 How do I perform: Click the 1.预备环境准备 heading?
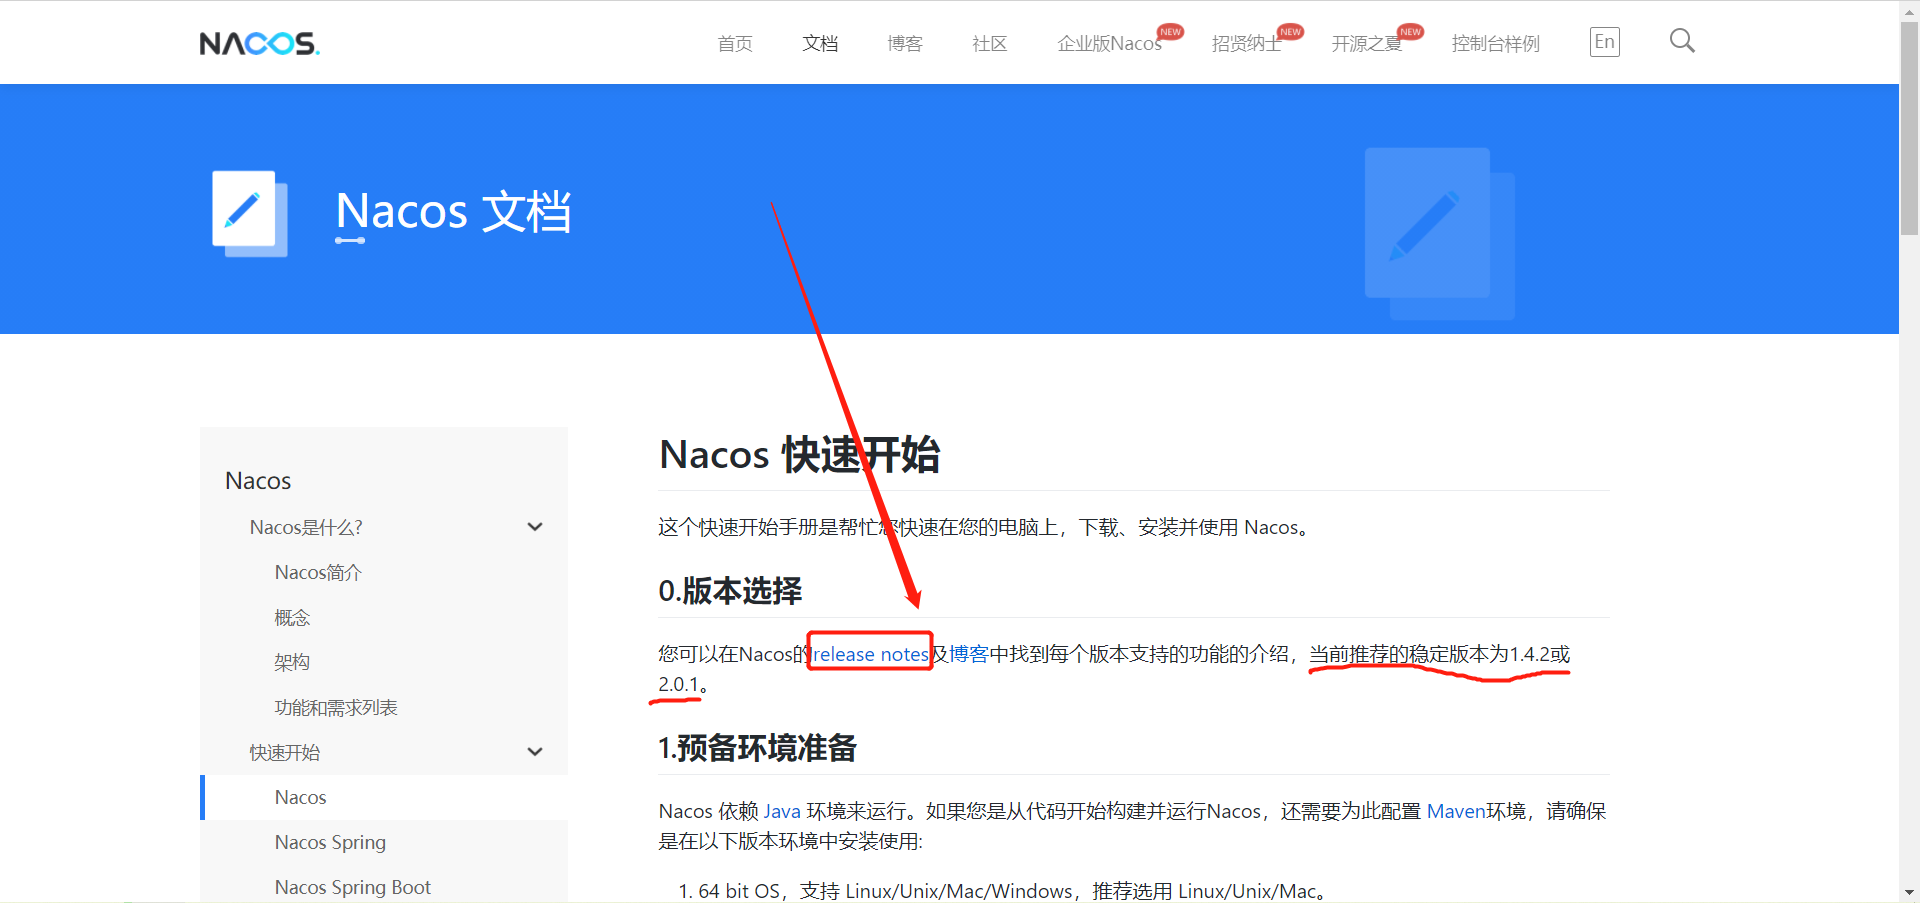pyautogui.click(x=757, y=748)
